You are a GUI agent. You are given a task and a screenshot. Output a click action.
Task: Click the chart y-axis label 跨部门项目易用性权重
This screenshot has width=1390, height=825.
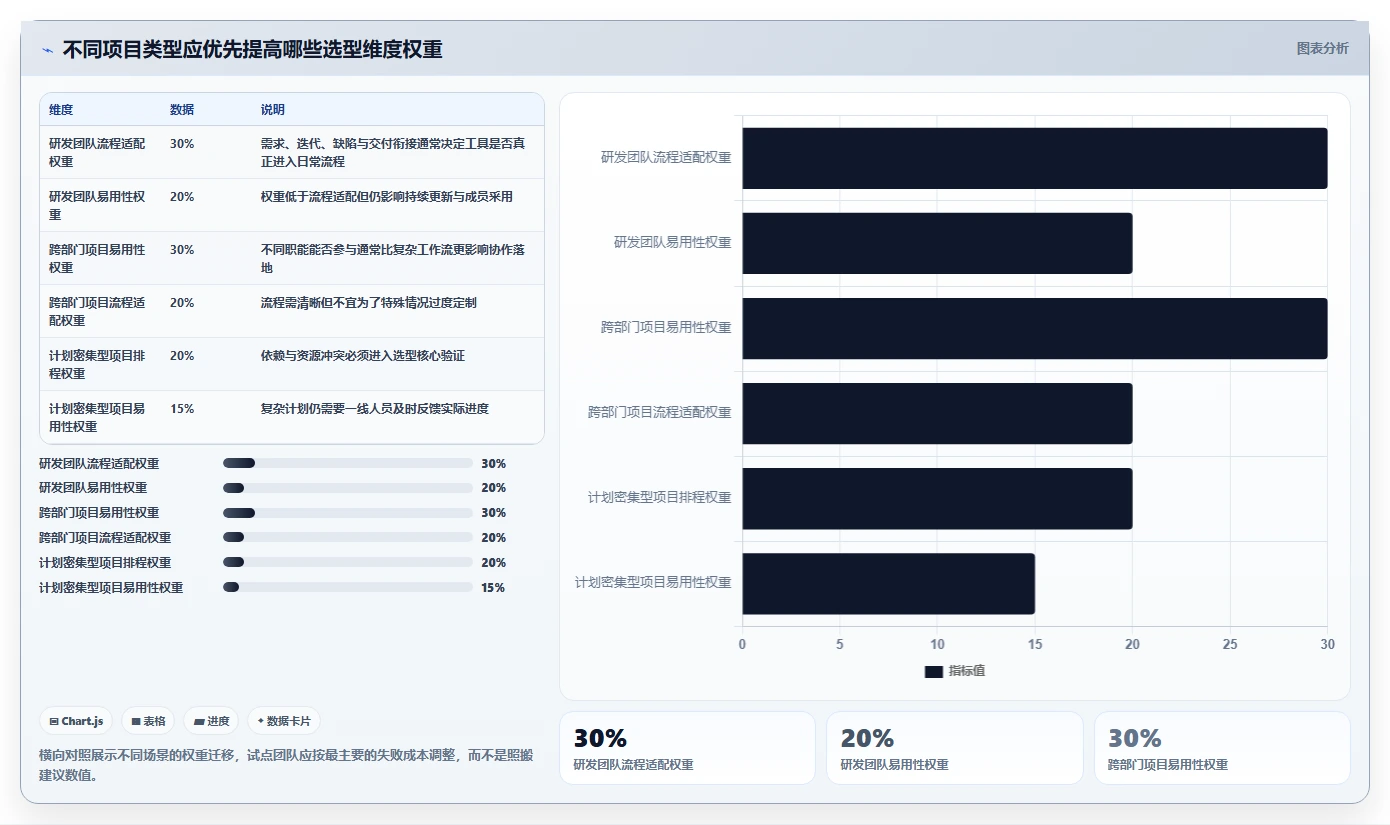coord(666,327)
